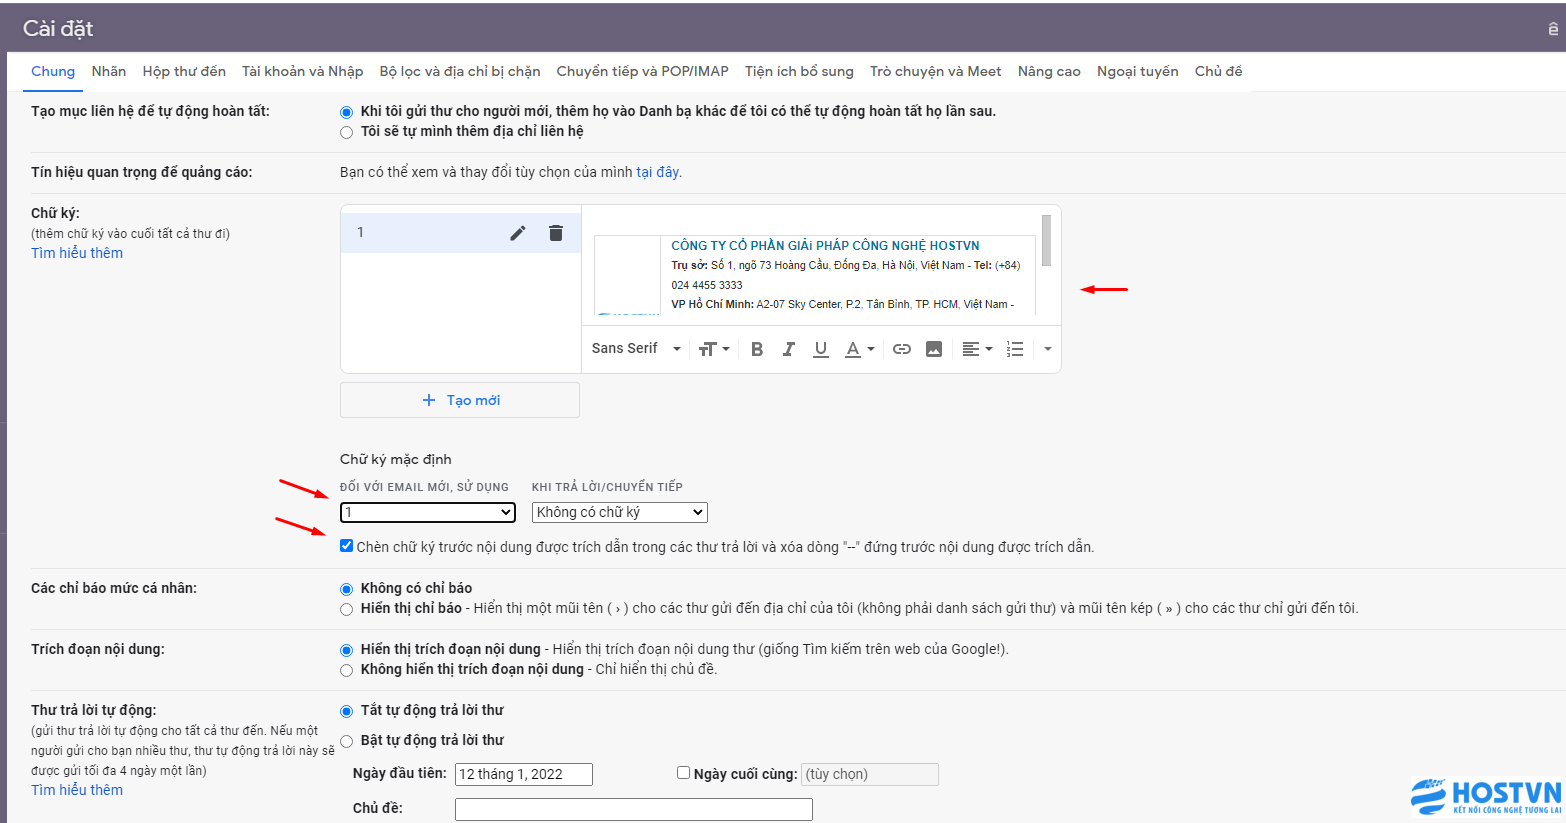Click the 'Ngày cuối cùng' date field

coord(870,774)
